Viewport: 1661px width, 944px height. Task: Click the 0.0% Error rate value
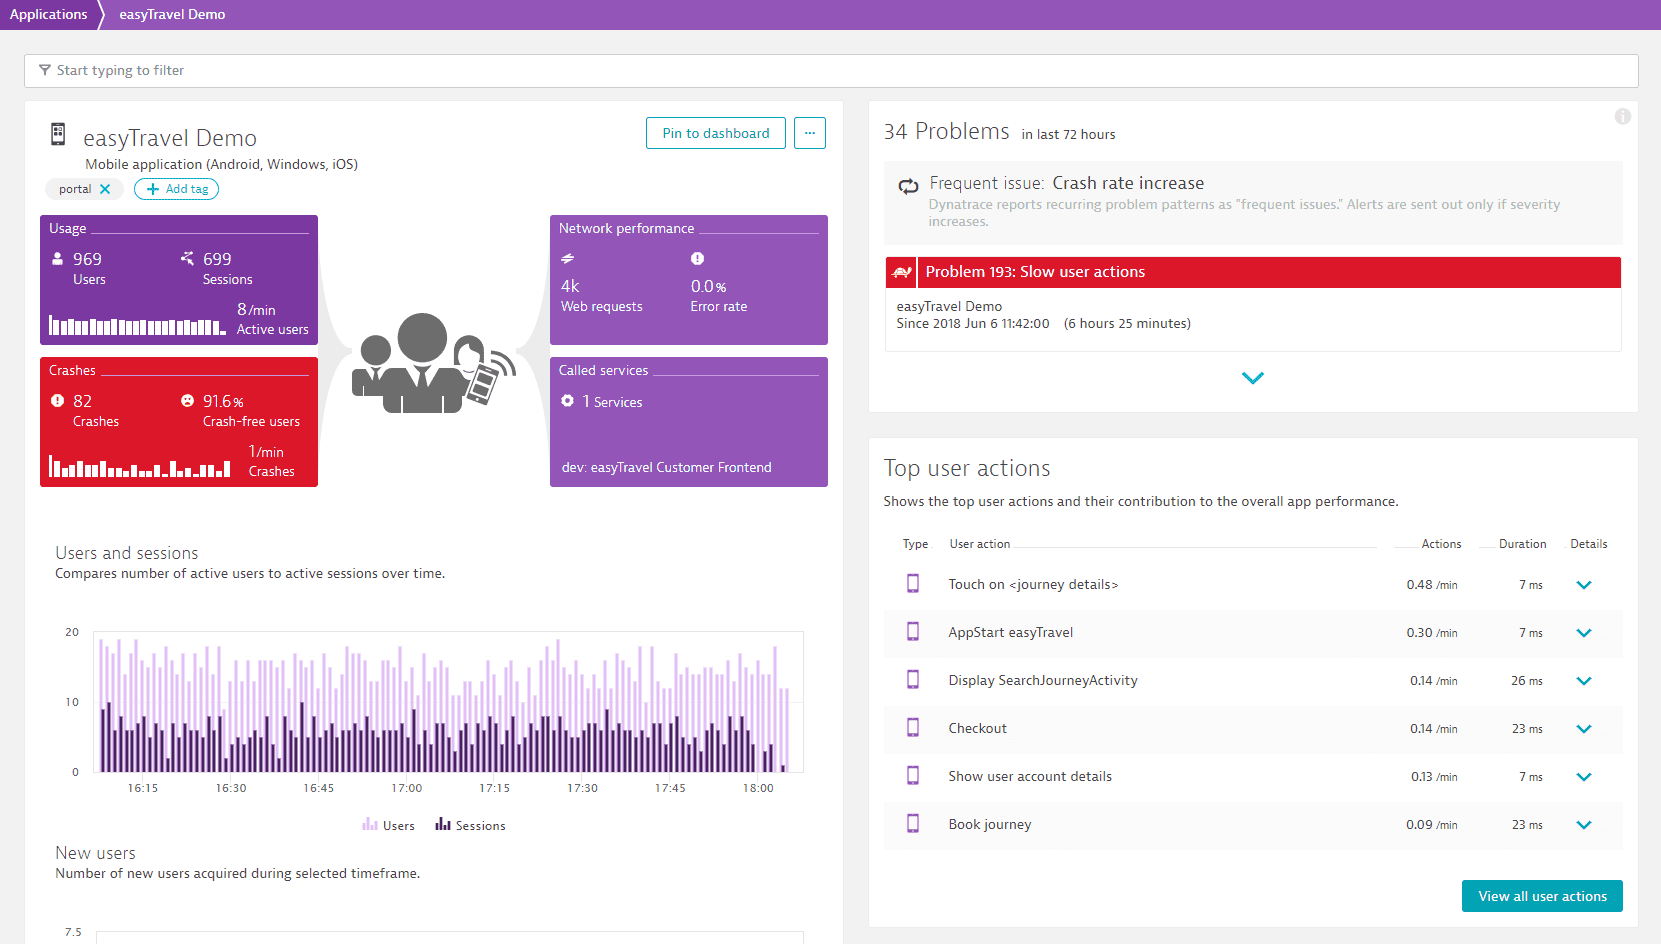pyautogui.click(x=708, y=286)
